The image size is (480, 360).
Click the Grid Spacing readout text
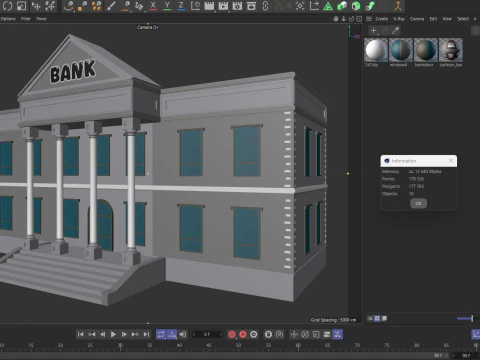click(333, 320)
